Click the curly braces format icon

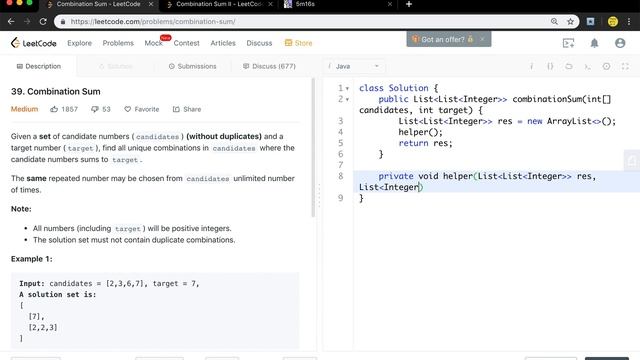click(x=550, y=66)
